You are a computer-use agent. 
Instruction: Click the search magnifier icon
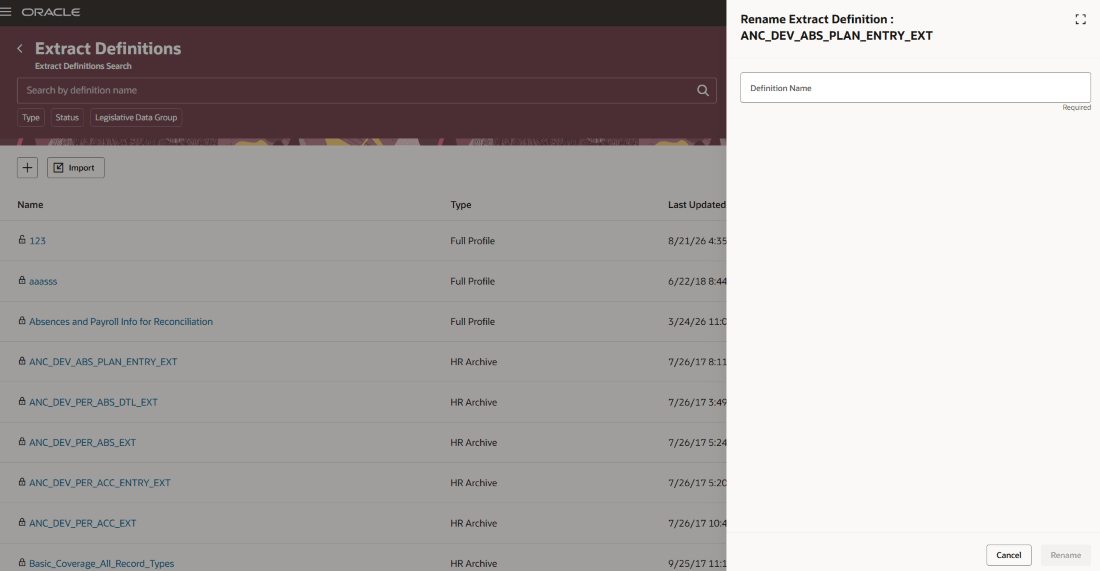tap(702, 90)
